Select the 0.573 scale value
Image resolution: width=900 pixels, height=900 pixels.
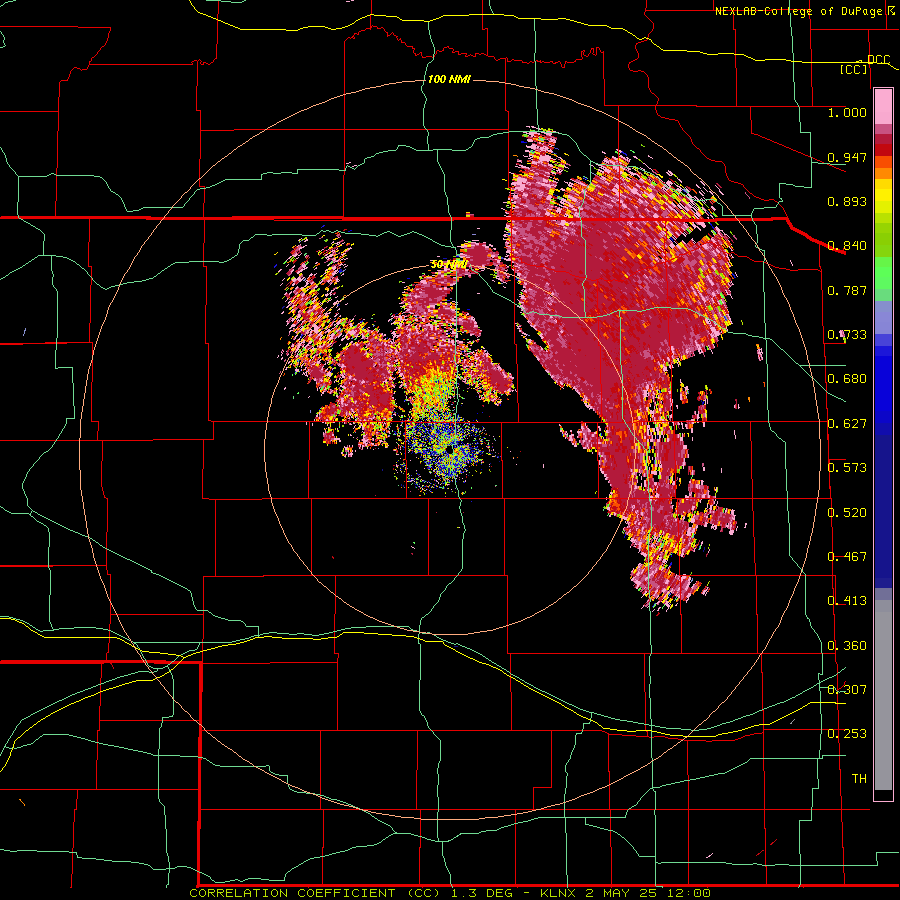847,468
